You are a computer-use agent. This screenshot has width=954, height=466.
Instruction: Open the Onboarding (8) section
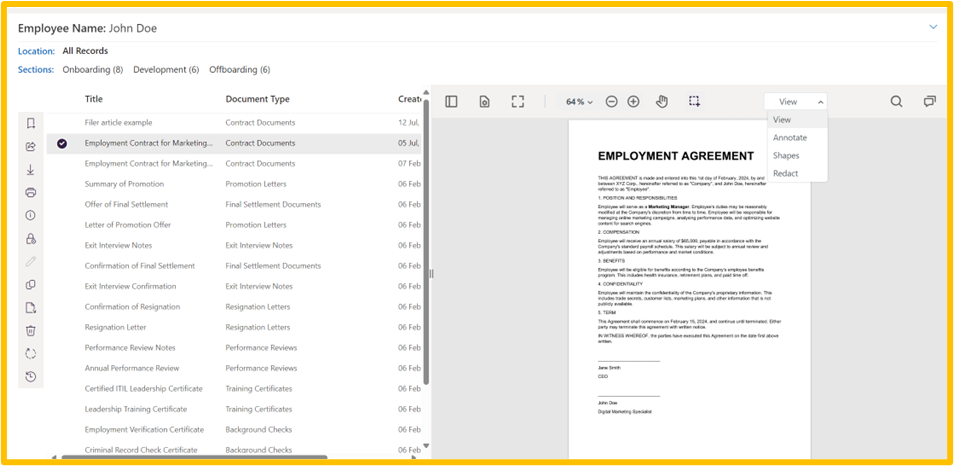92,70
